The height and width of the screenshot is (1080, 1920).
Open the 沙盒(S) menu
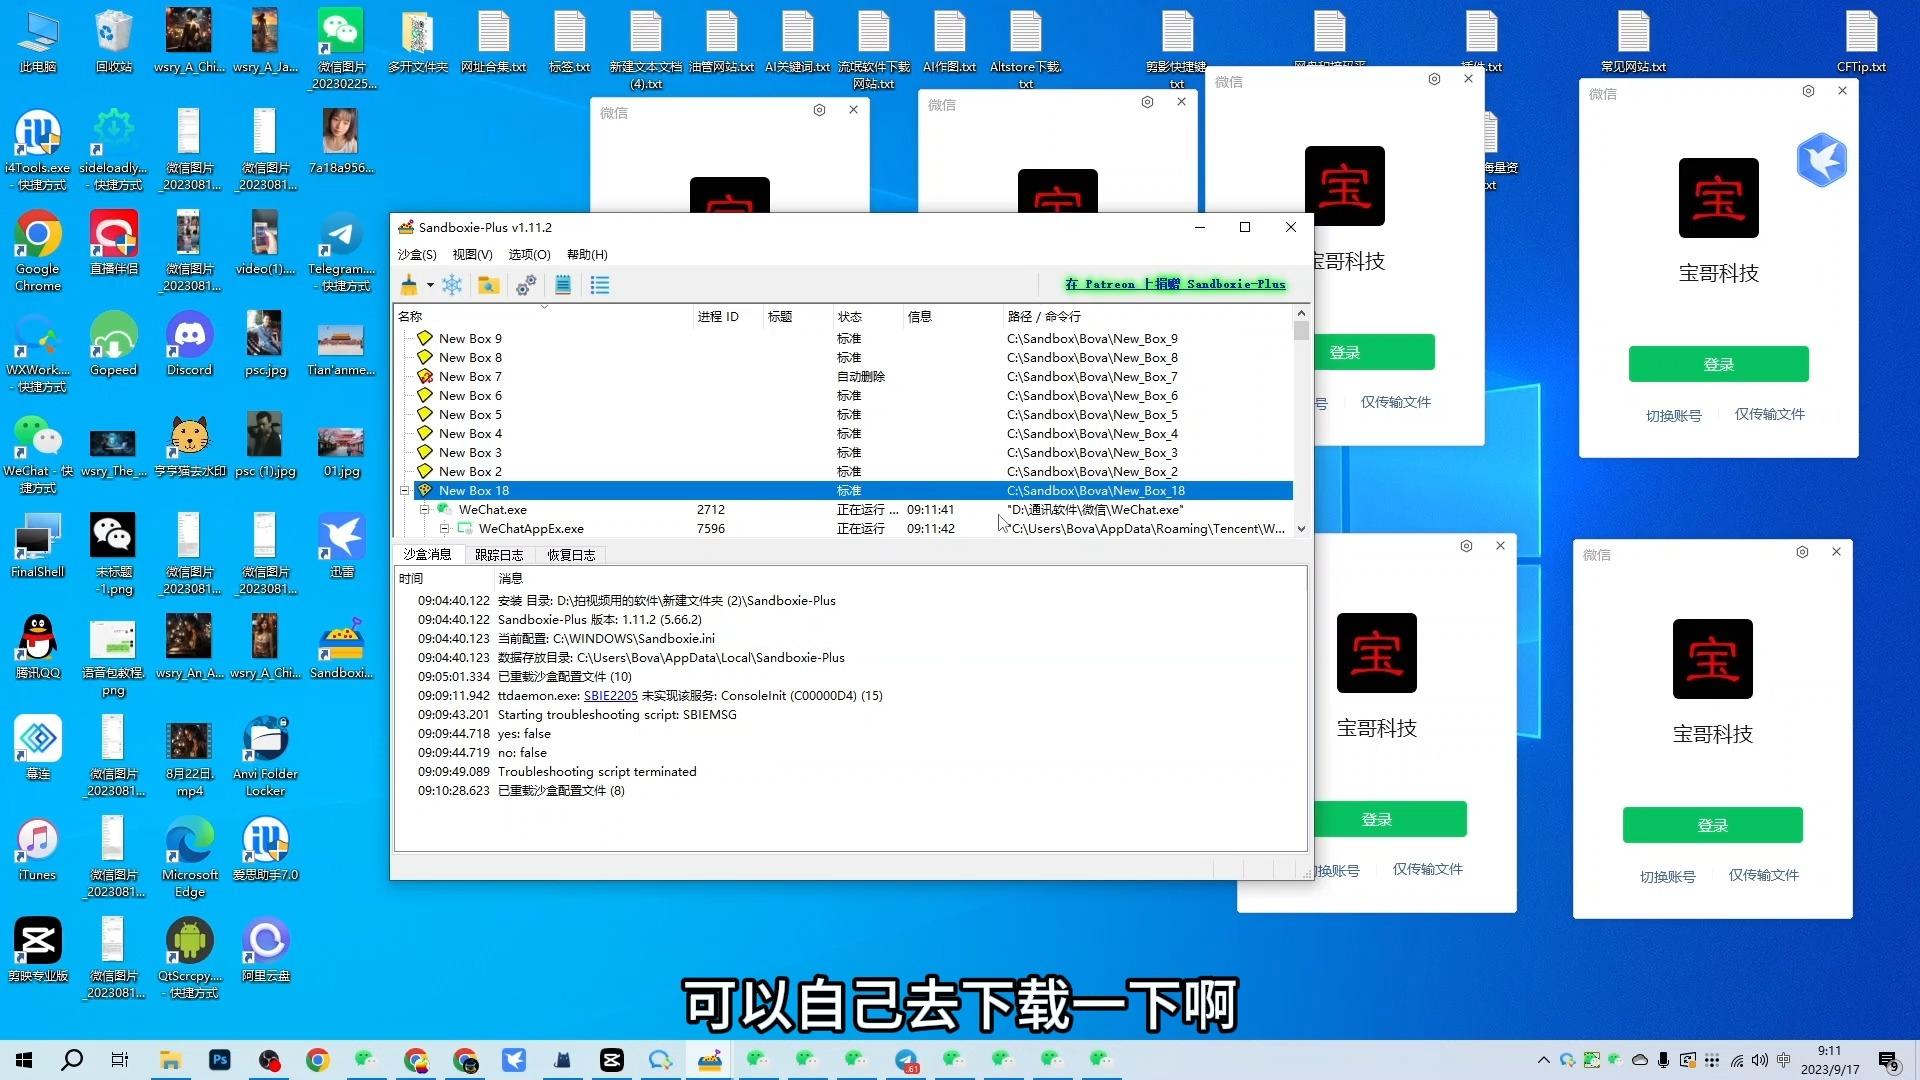(x=417, y=255)
